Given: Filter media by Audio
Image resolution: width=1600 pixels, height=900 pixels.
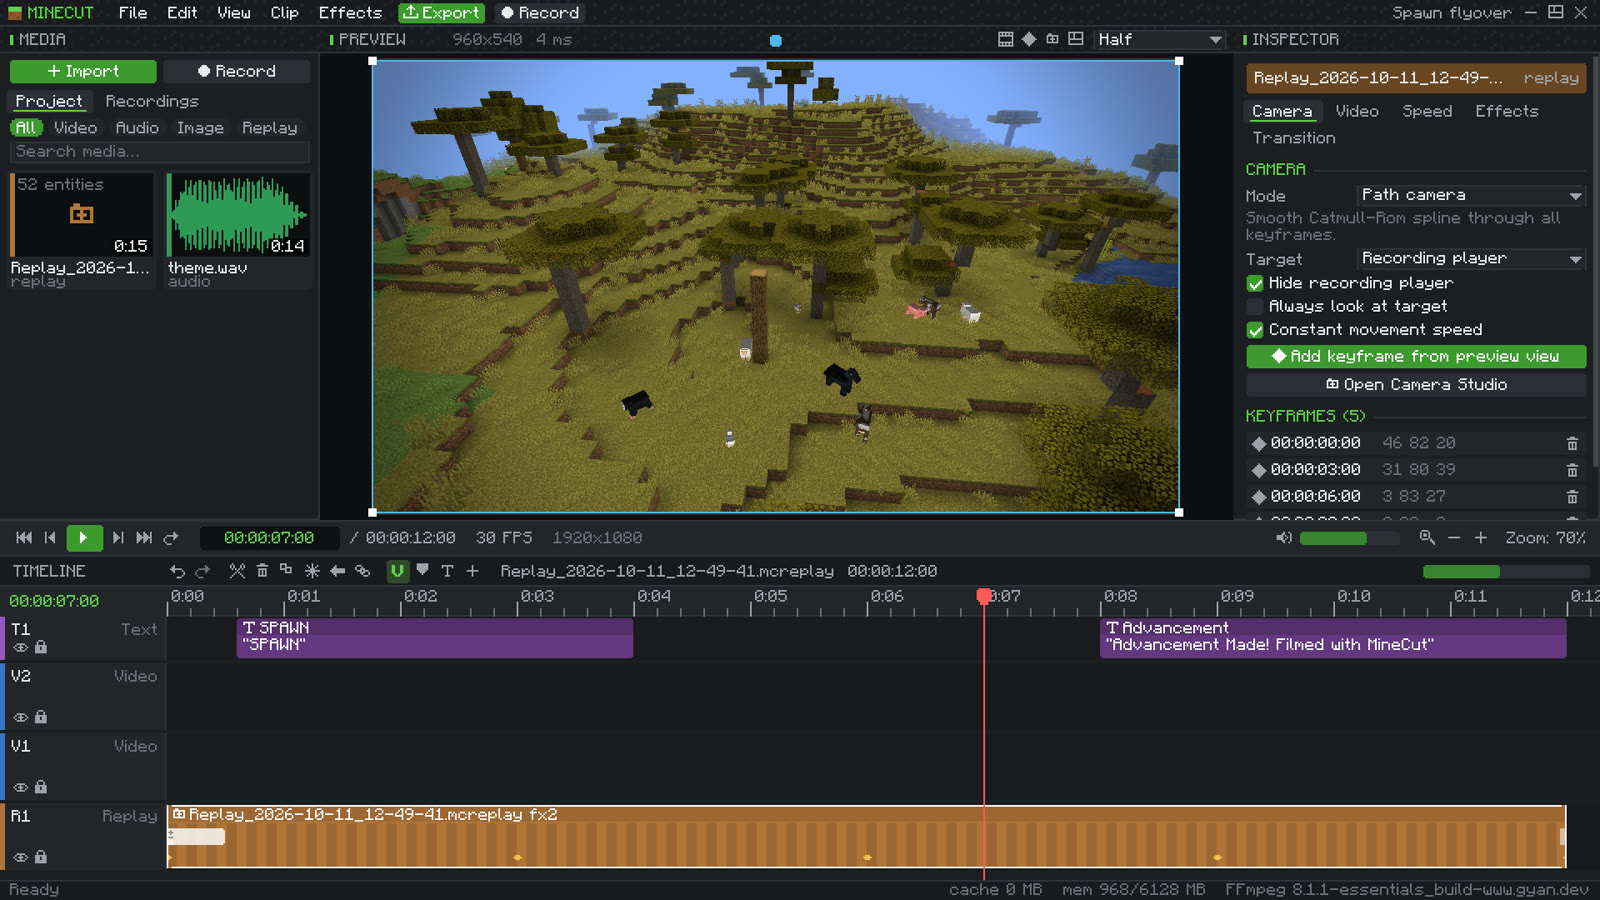Looking at the screenshot, I should point(137,128).
